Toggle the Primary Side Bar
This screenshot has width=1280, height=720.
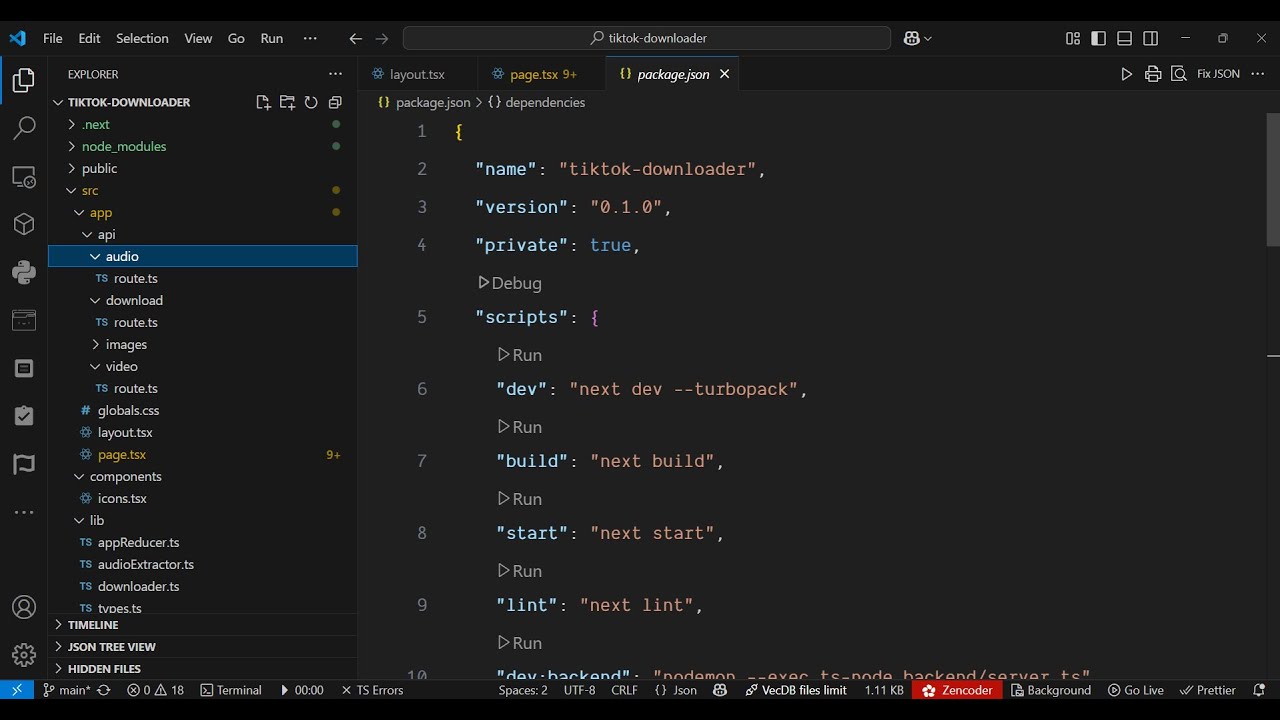click(x=1099, y=38)
